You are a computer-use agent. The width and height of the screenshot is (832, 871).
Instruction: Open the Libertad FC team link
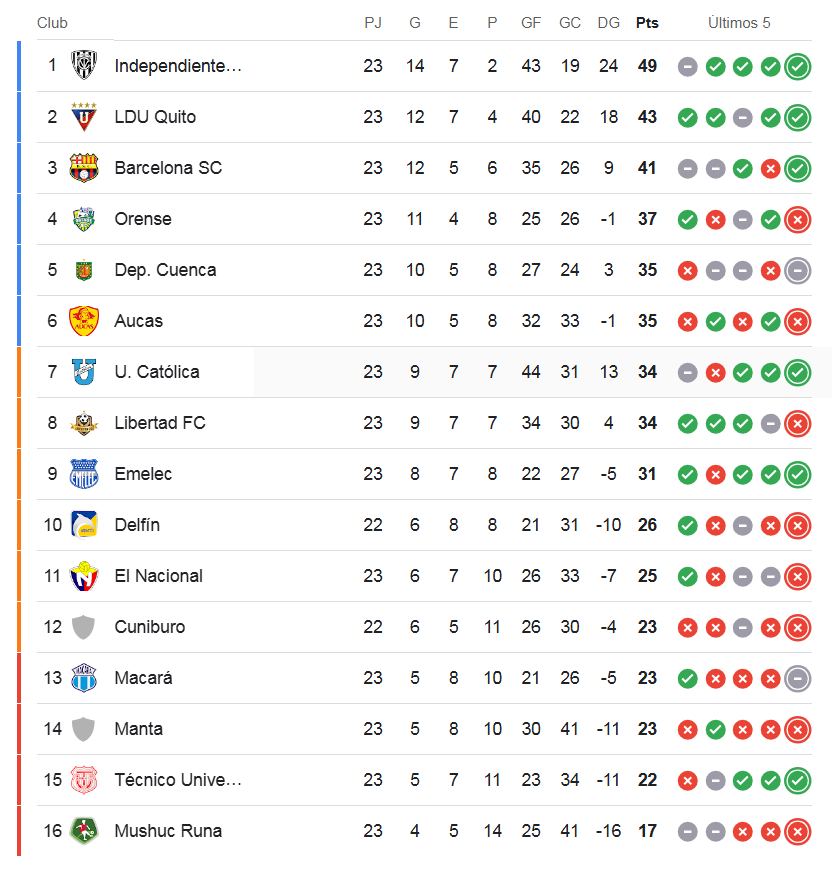point(160,423)
